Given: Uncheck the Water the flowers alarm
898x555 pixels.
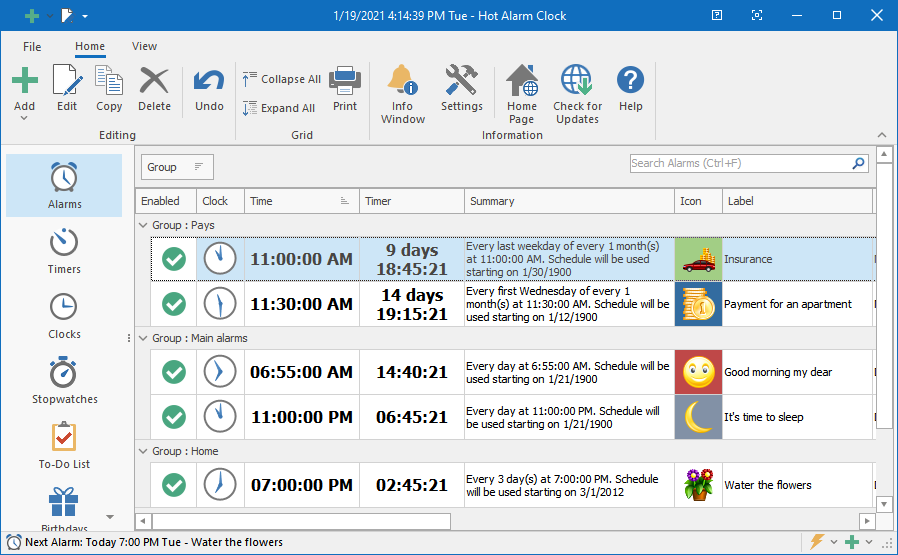Looking at the screenshot, I should pyautogui.click(x=174, y=485).
